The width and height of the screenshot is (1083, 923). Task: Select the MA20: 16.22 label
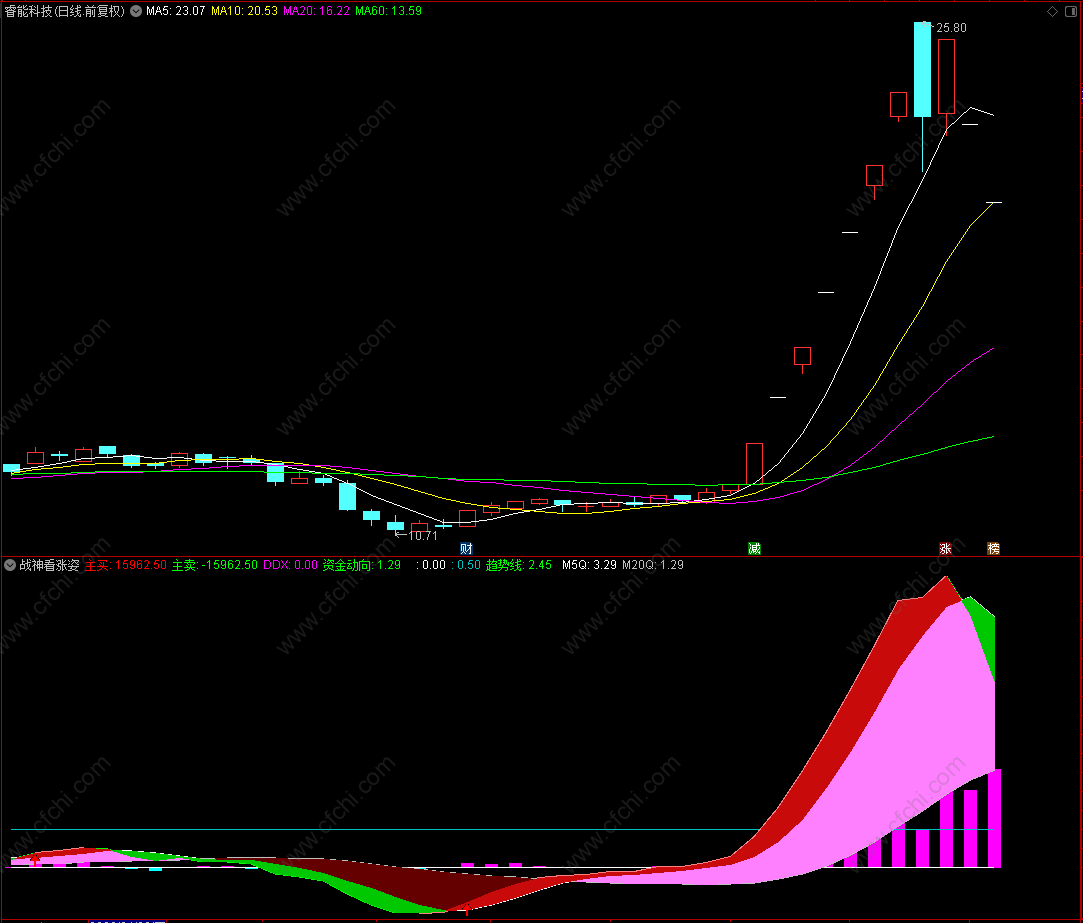coord(316,11)
